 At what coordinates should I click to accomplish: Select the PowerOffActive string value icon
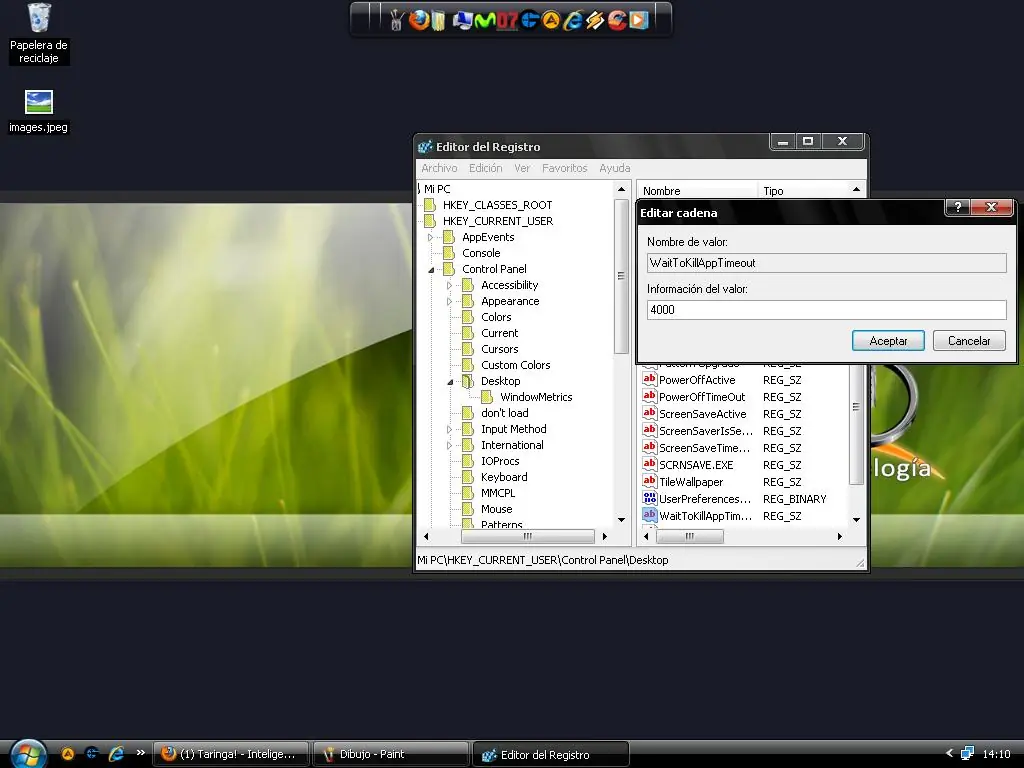click(x=649, y=379)
